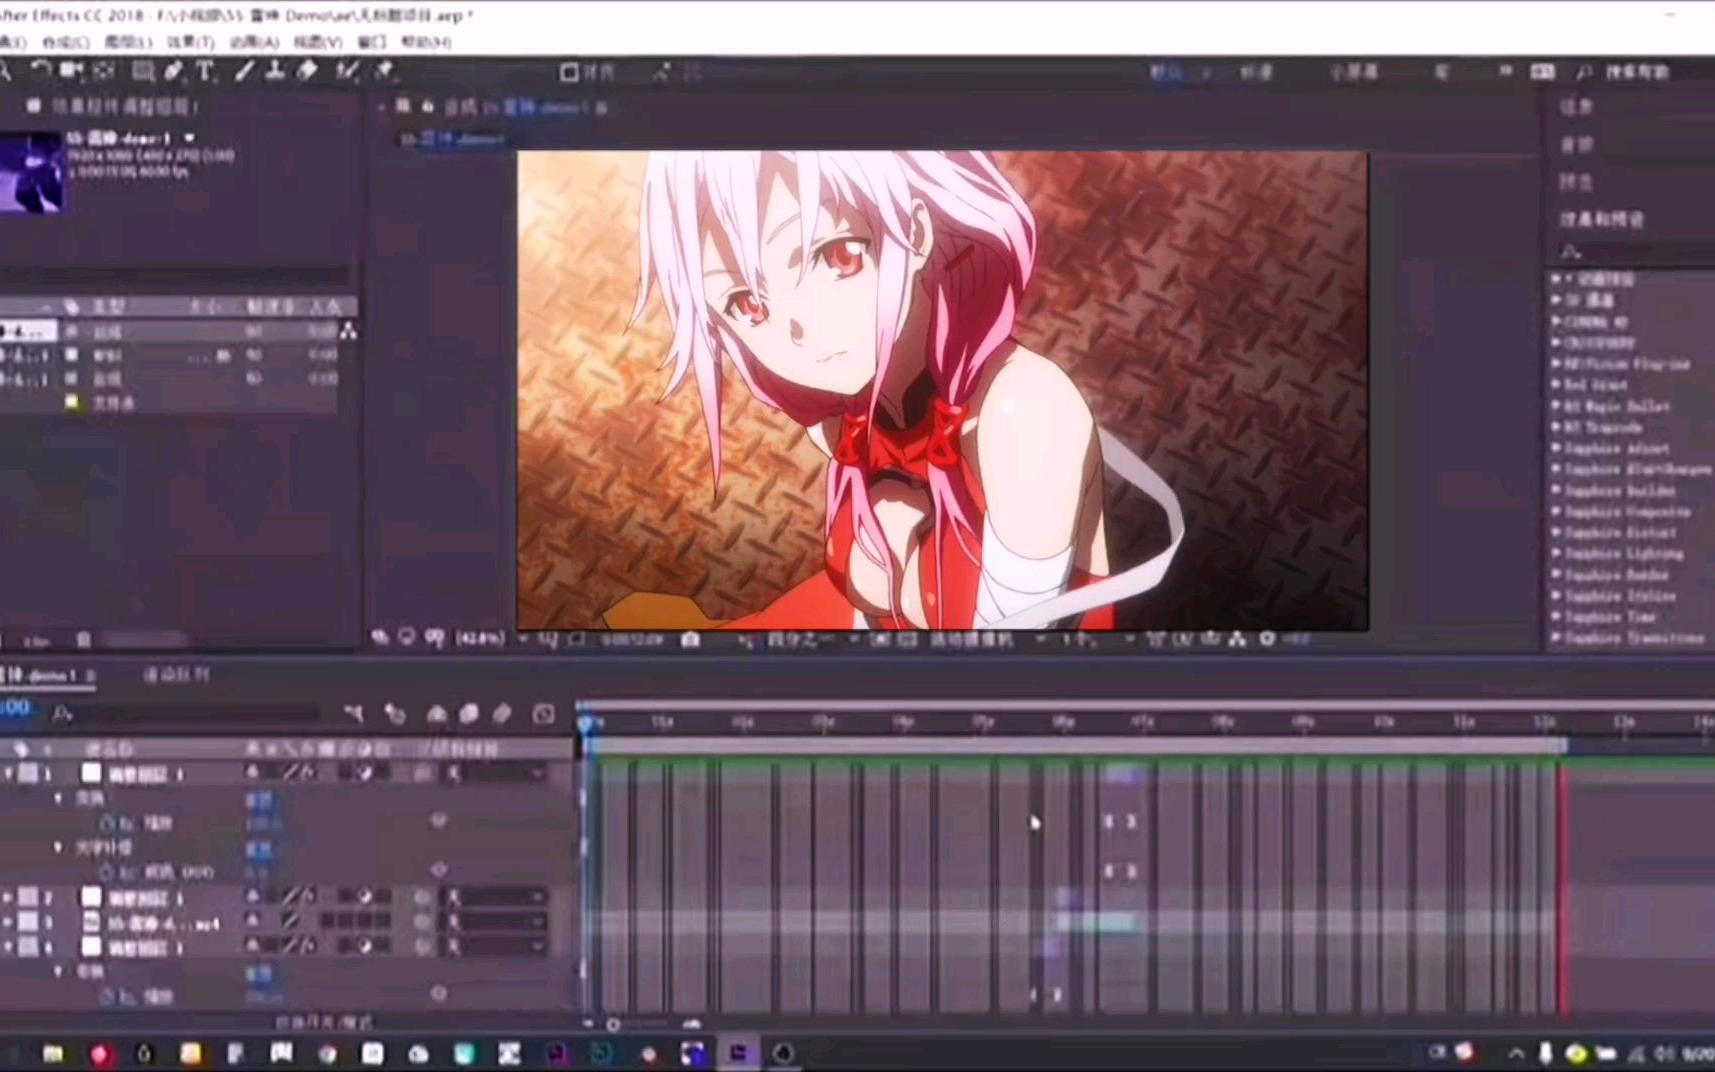Expand the Sapphire Adjust effects category
The width and height of the screenshot is (1715, 1072).
(1558, 448)
